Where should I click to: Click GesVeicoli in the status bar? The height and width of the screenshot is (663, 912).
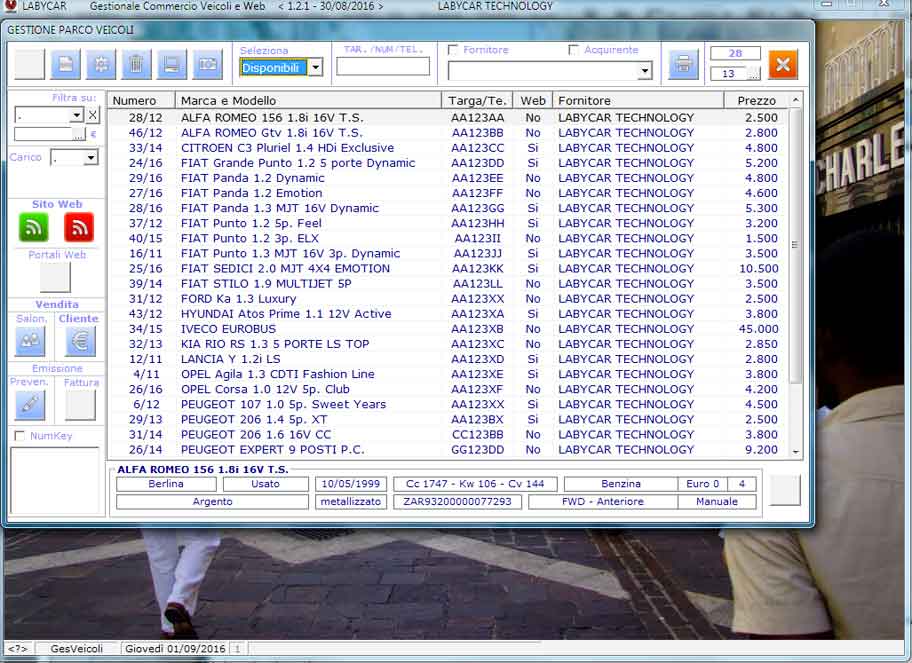click(x=77, y=648)
